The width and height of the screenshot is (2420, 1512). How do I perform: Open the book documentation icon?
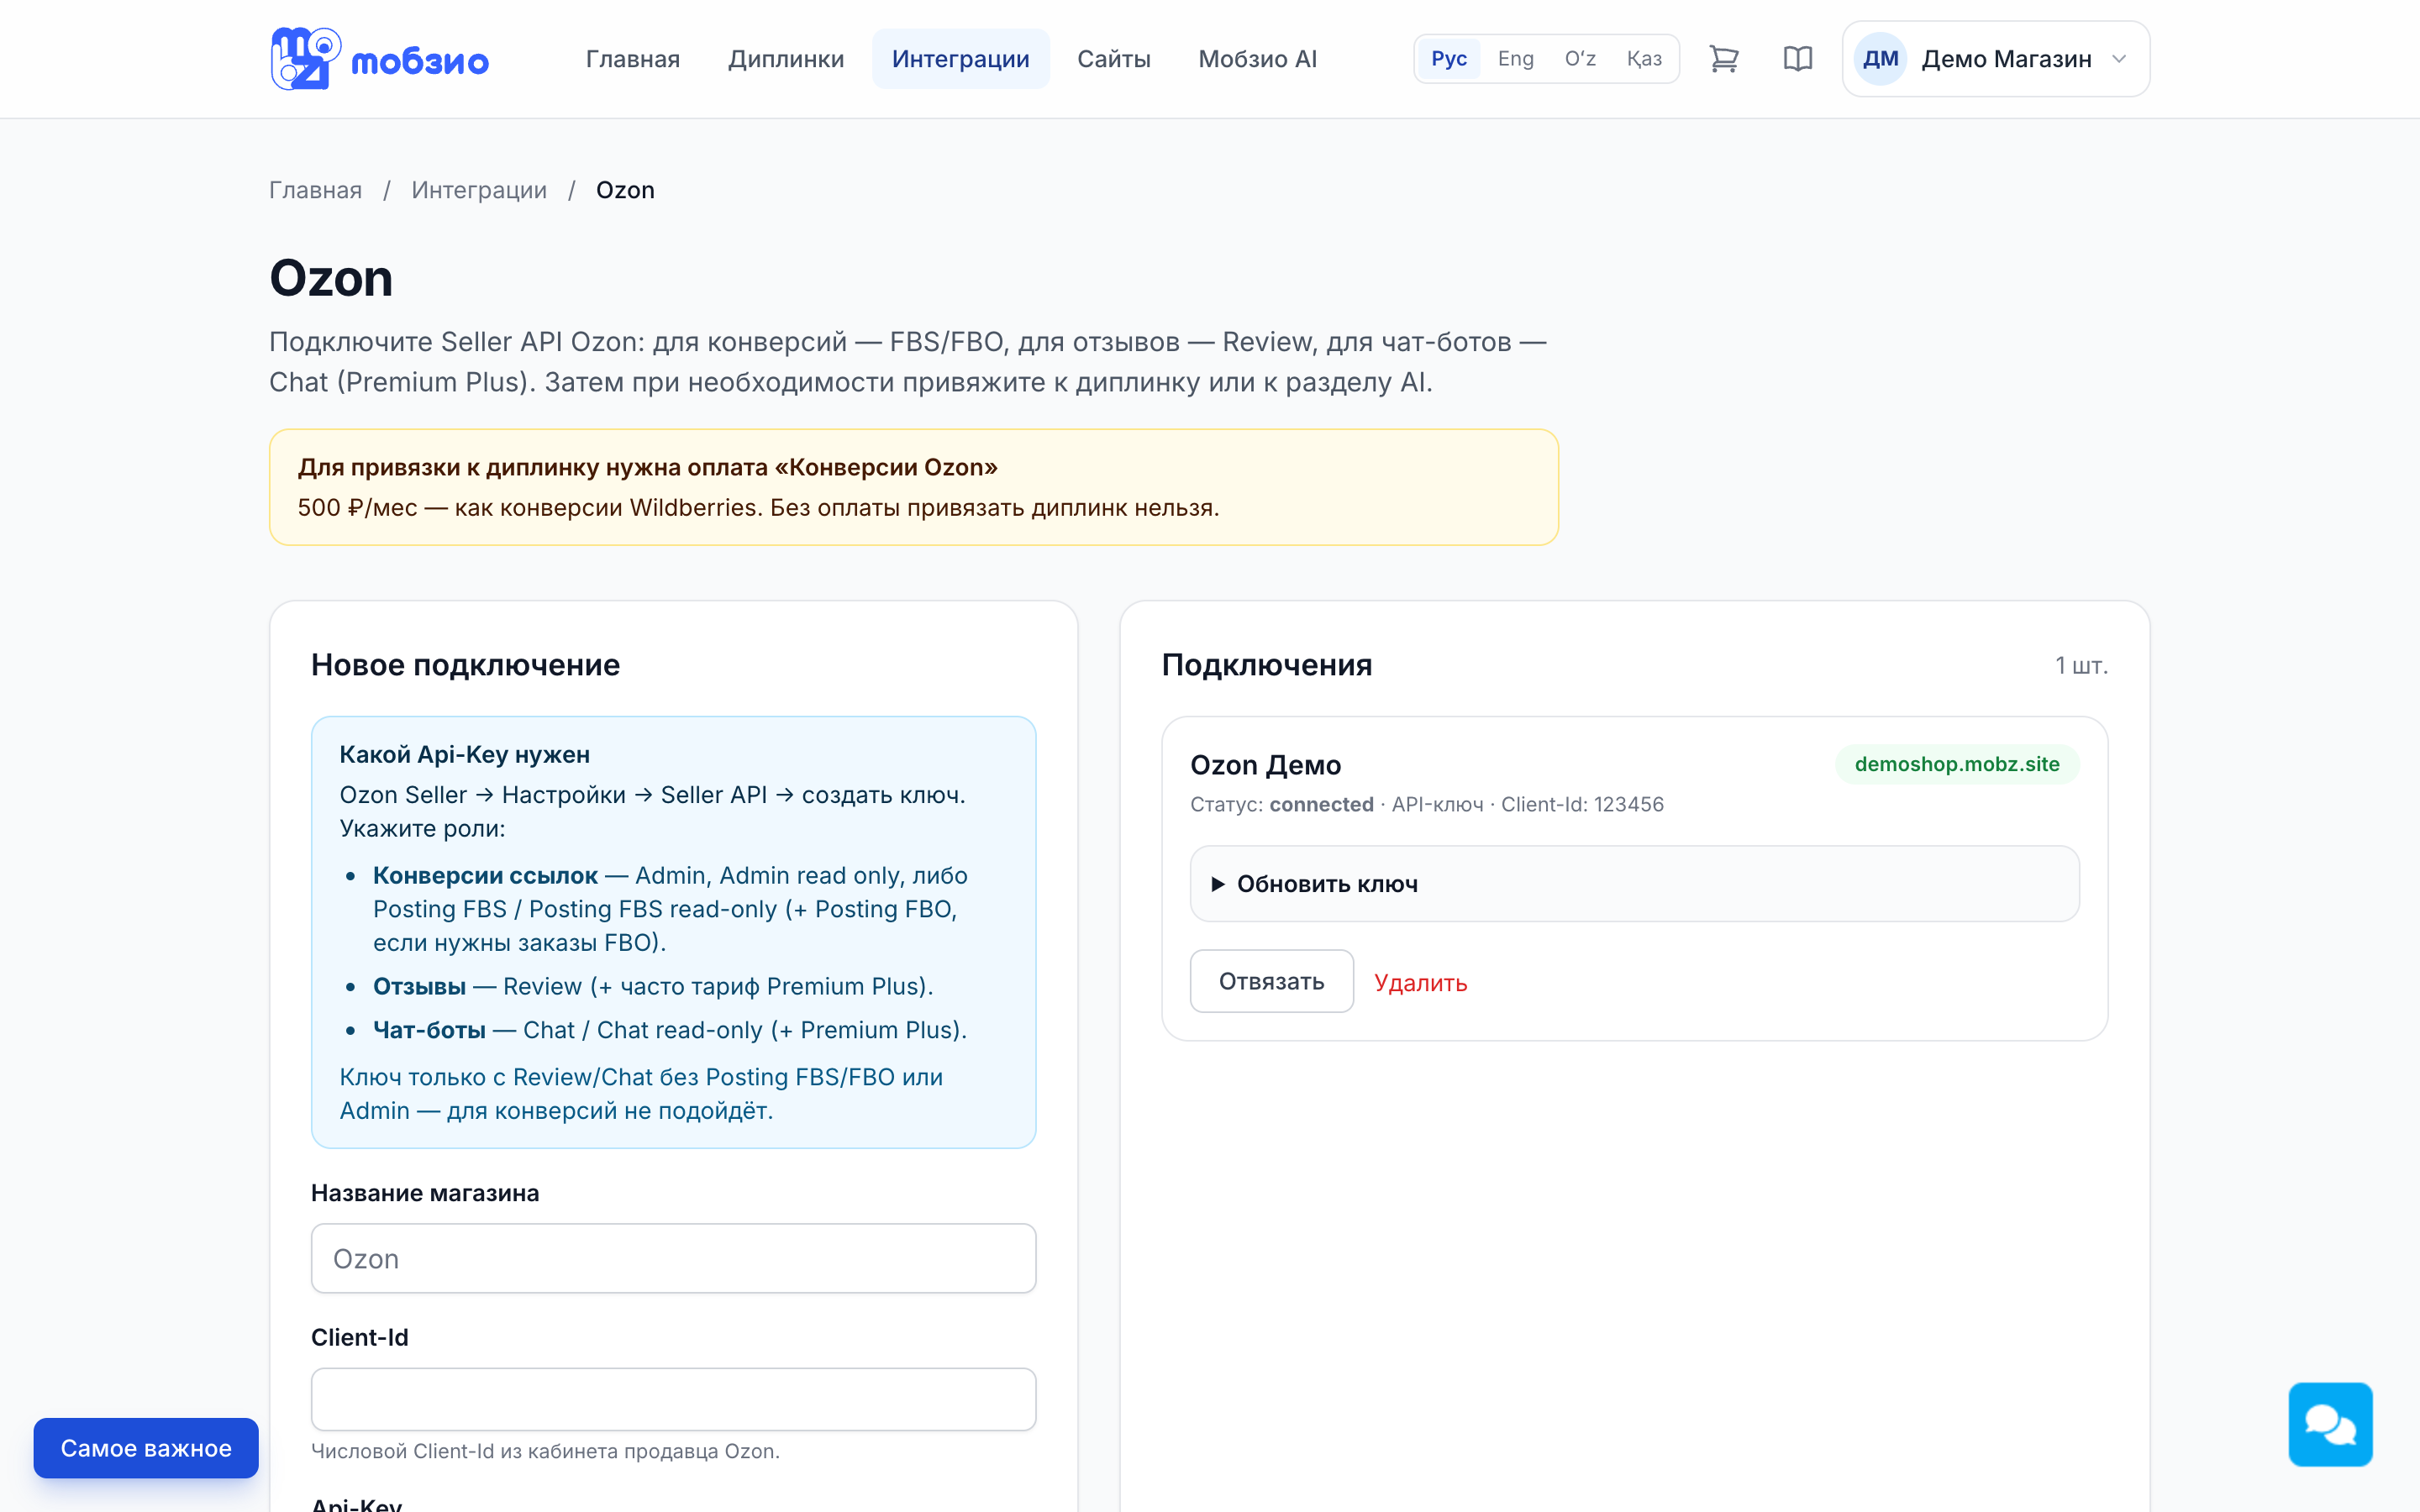pos(1797,59)
